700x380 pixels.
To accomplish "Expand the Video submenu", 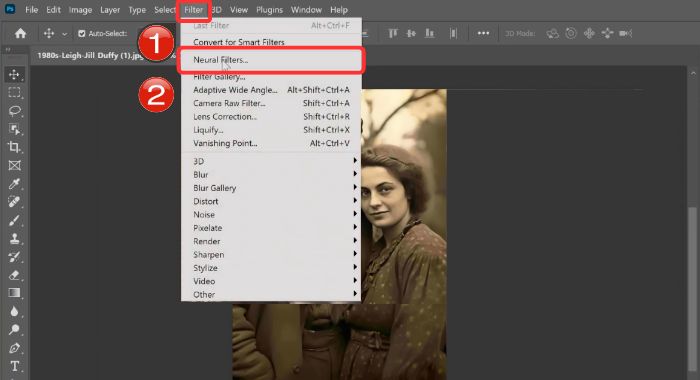I will (271, 281).
